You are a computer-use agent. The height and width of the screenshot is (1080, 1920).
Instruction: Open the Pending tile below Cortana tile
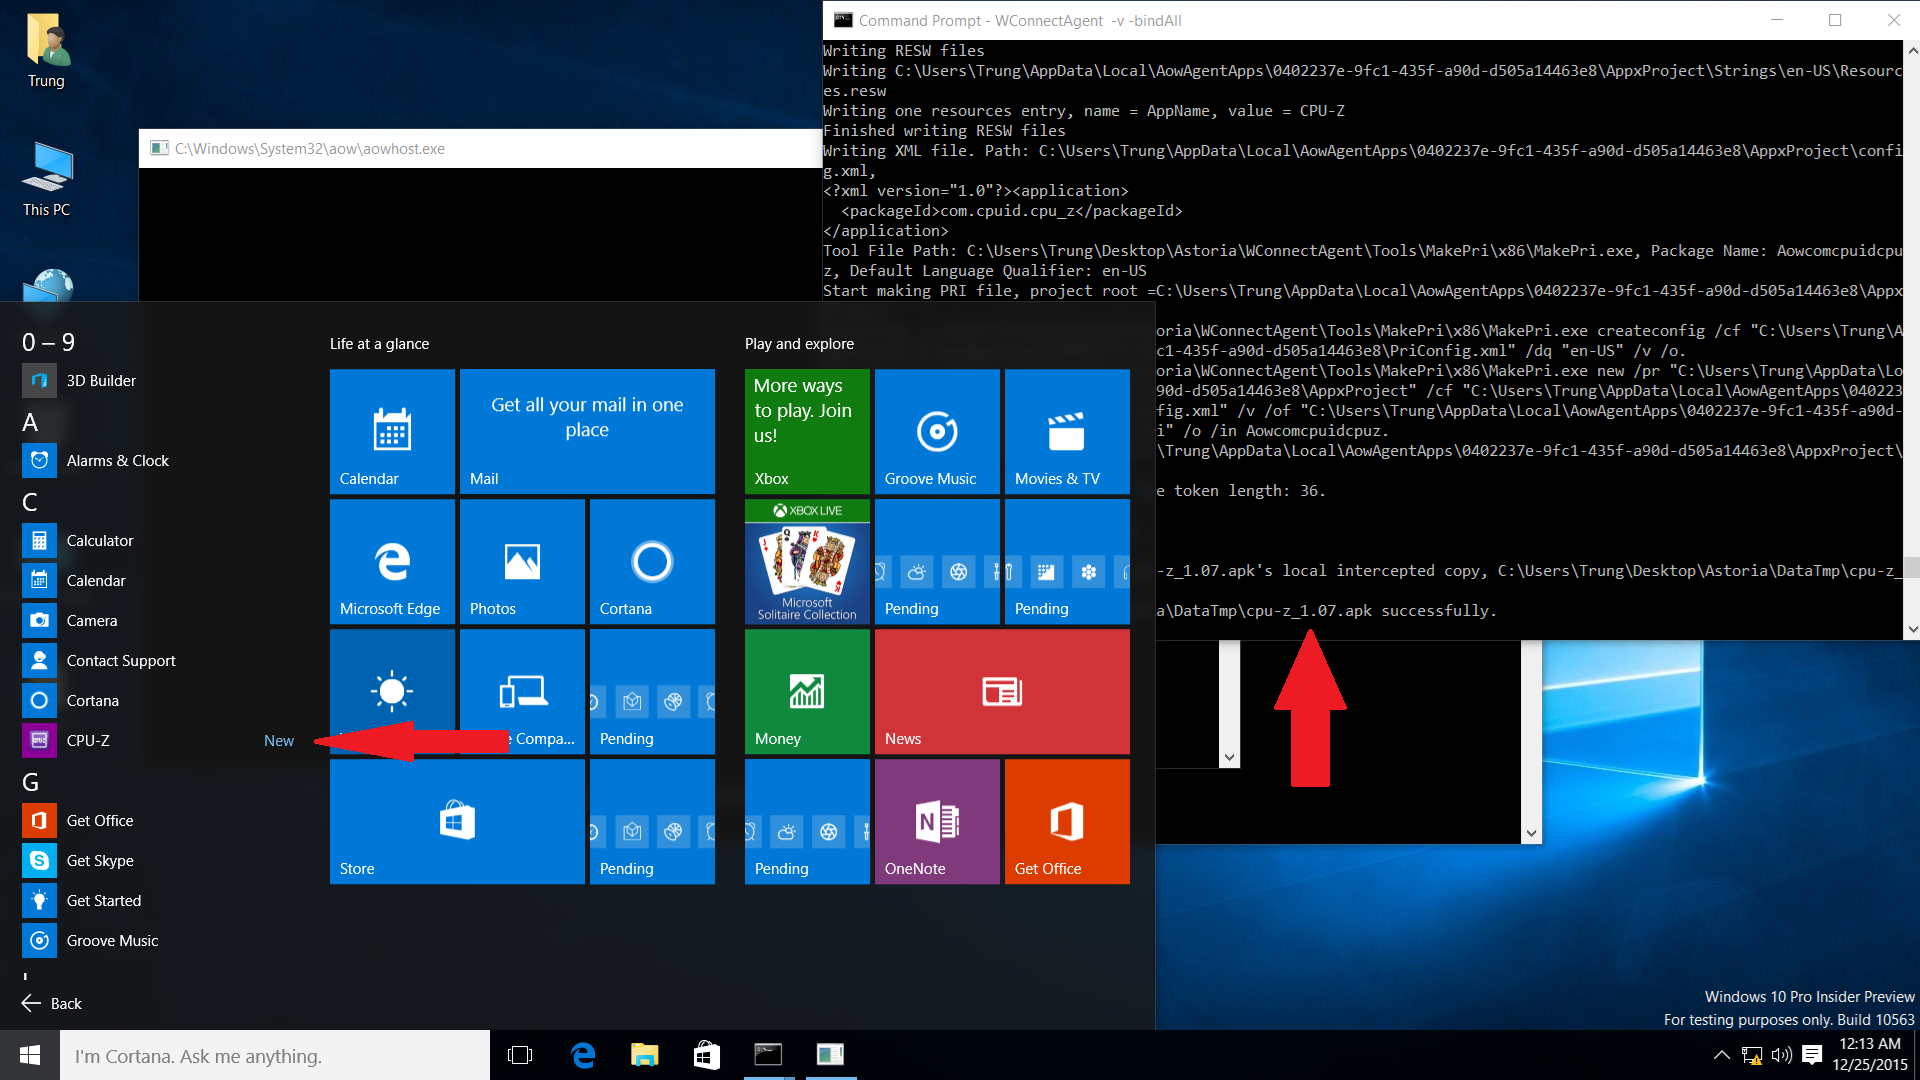(652, 691)
